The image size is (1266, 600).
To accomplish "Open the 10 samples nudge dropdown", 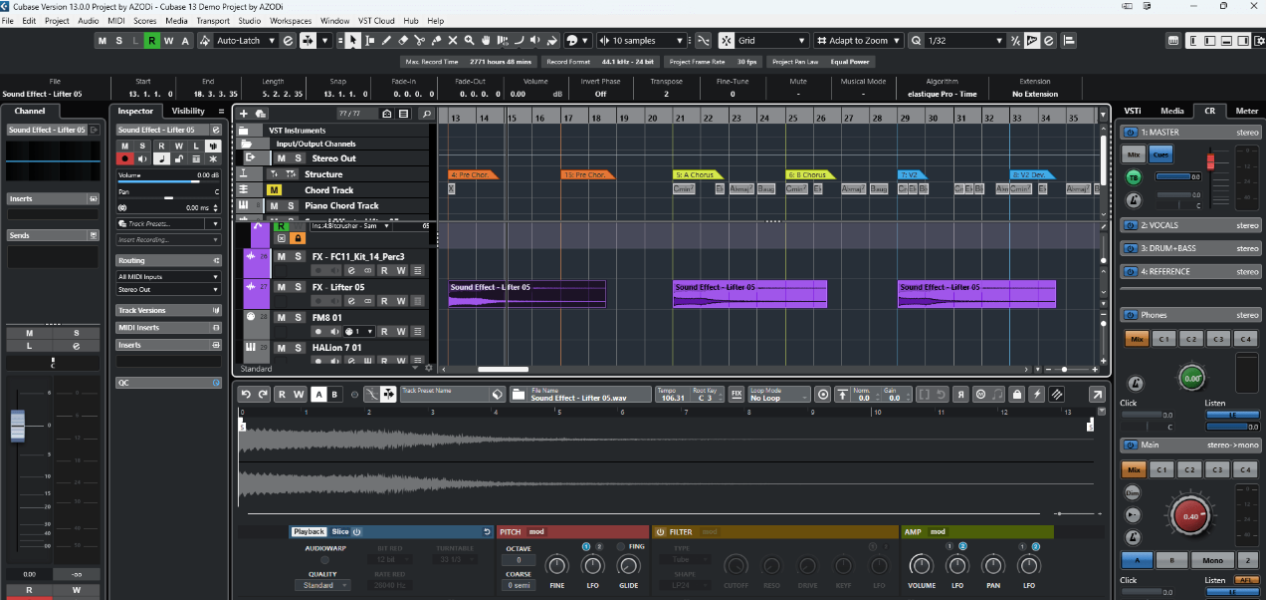I will tap(641, 40).
